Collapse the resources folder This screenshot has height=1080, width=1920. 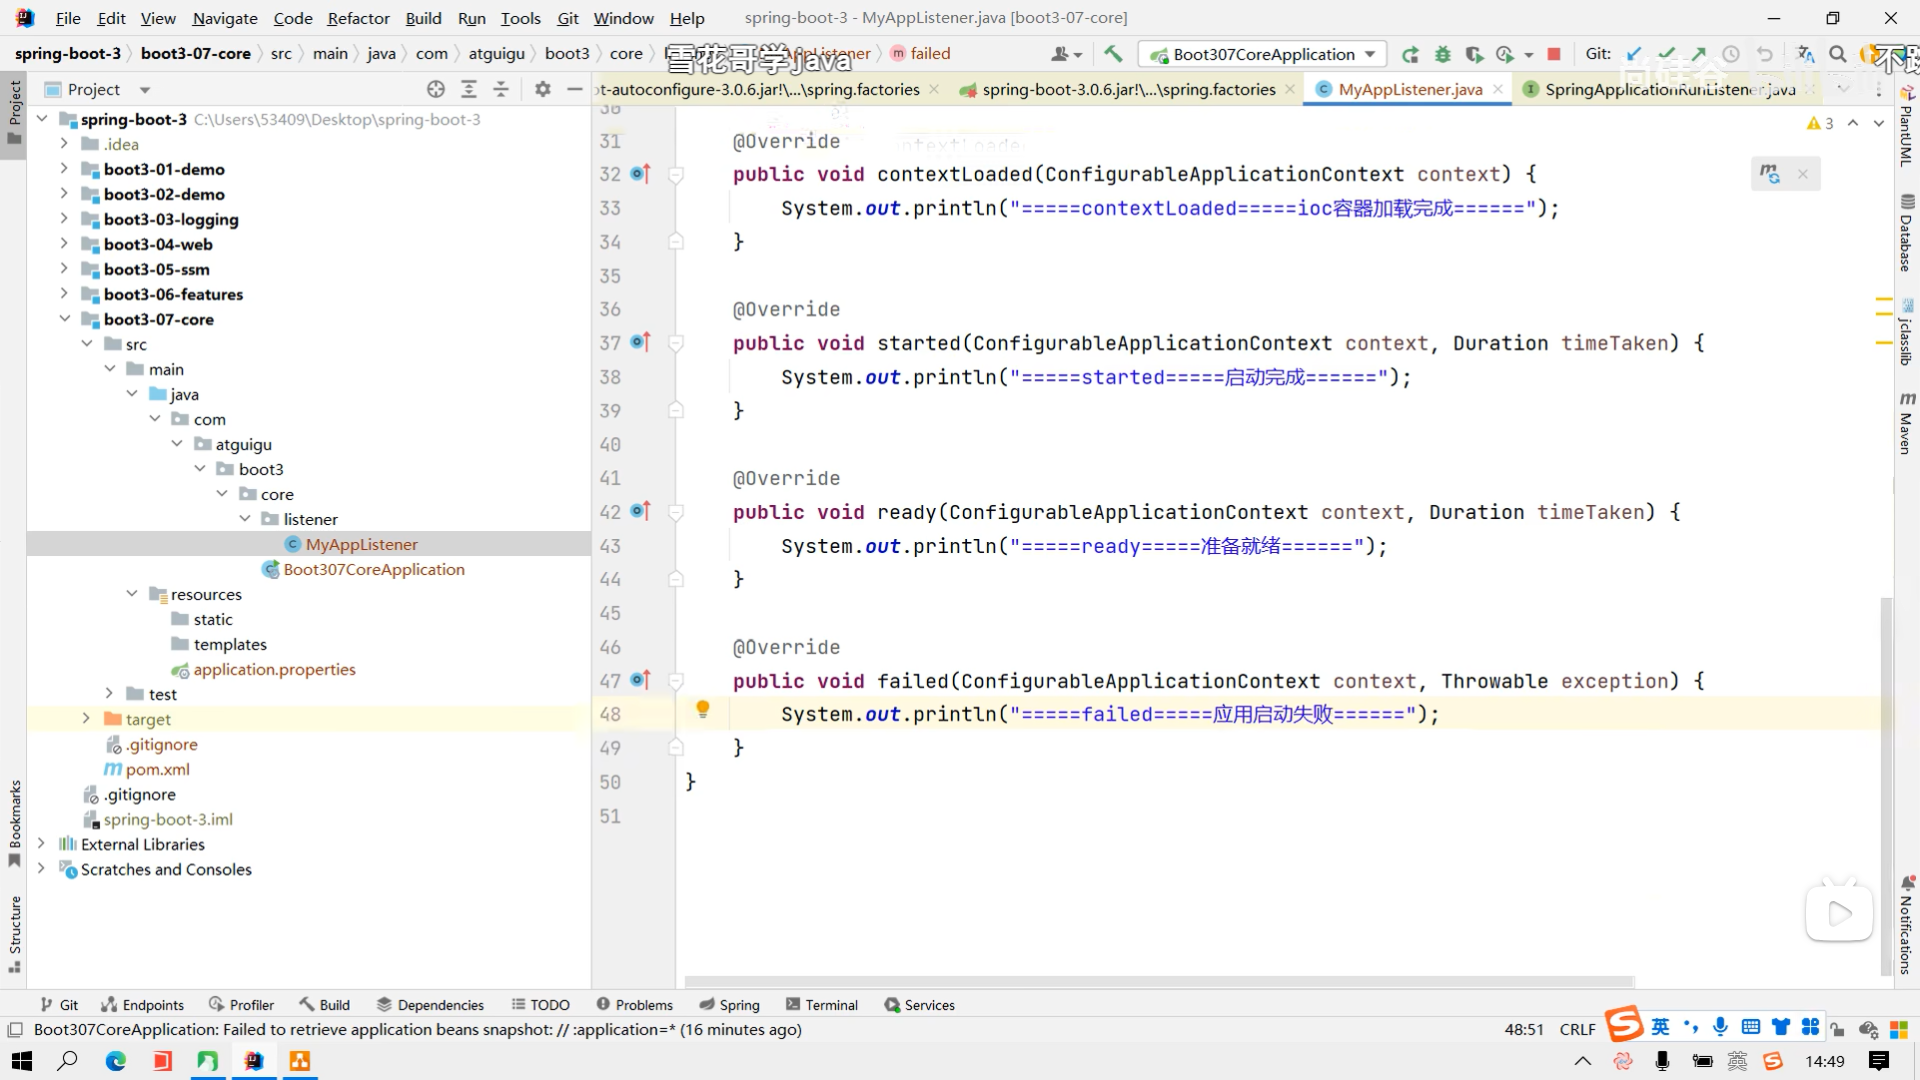(132, 594)
